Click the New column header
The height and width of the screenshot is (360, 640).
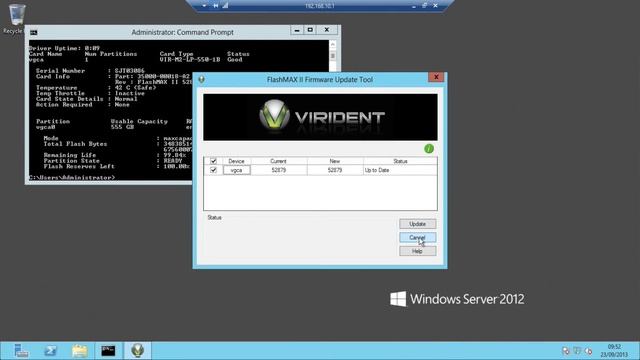tap(335, 161)
